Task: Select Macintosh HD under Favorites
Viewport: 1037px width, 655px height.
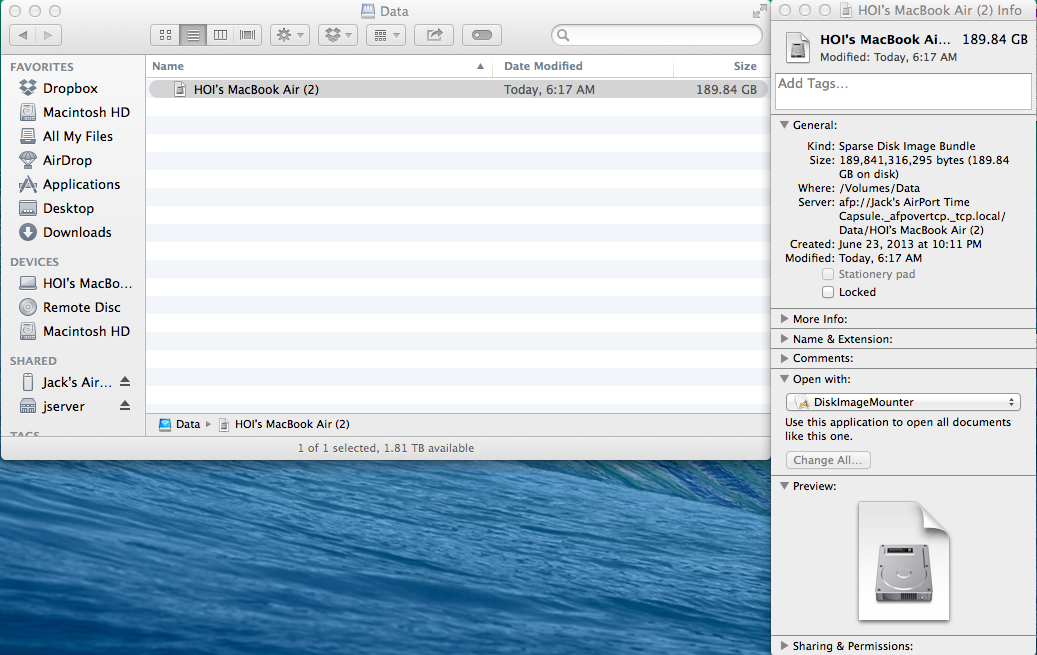Action: point(86,112)
